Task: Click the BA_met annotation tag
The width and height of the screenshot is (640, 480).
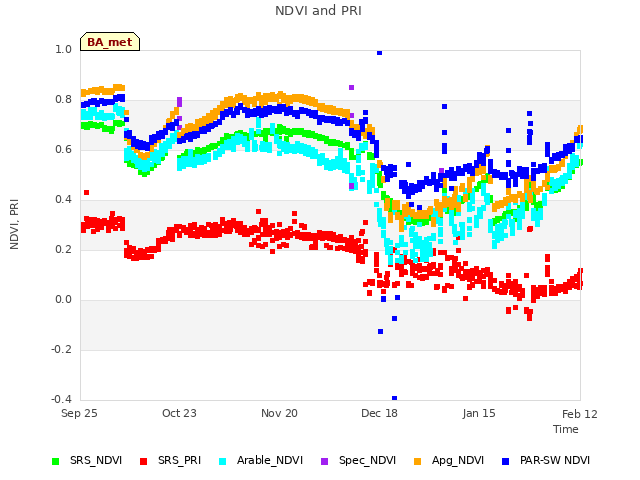Action: 110,42
